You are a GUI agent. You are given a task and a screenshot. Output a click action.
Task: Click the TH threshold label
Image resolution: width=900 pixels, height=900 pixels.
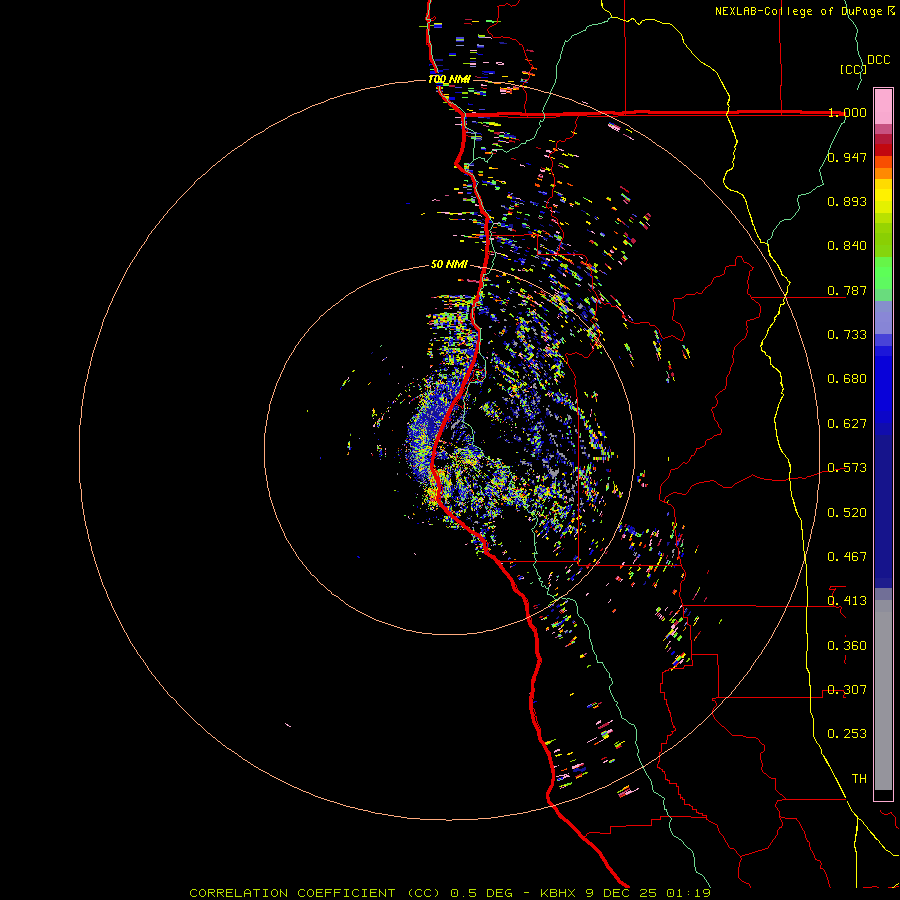tap(859, 779)
